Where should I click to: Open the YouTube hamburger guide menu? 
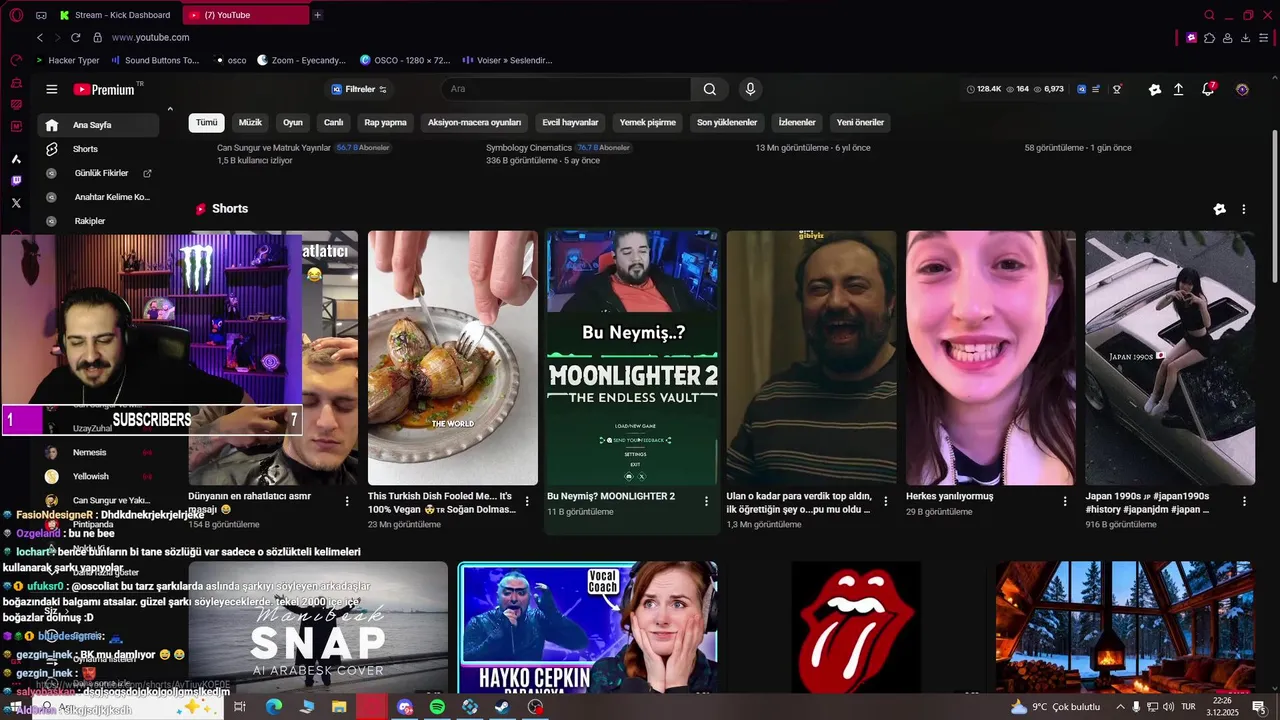[x=52, y=89]
